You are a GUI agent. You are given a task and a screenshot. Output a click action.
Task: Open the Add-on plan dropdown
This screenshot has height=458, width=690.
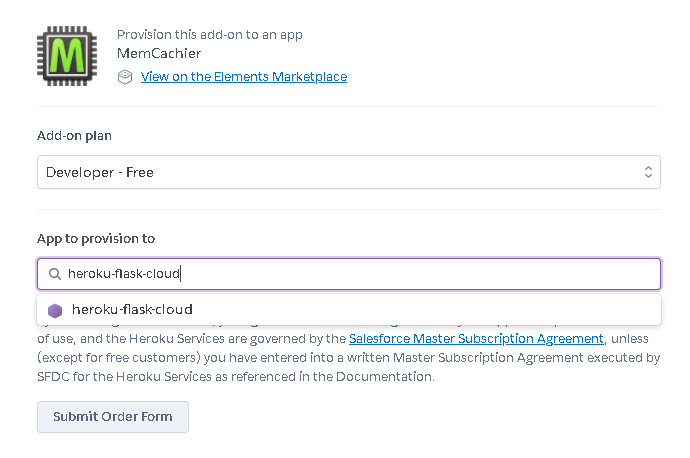coord(349,172)
